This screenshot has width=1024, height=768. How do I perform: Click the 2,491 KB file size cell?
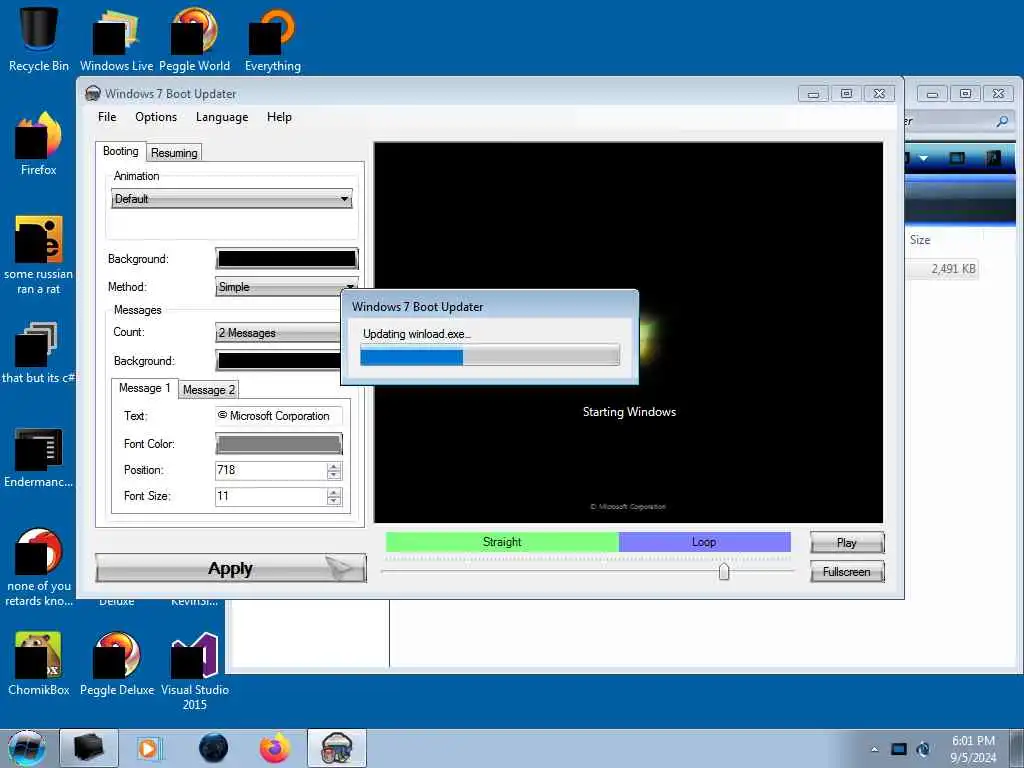(953, 268)
